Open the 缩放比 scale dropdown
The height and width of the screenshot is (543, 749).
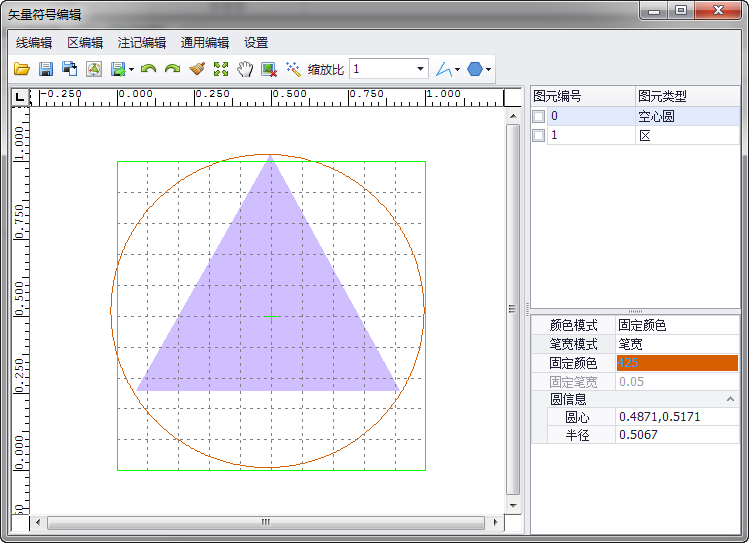[x=420, y=69]
